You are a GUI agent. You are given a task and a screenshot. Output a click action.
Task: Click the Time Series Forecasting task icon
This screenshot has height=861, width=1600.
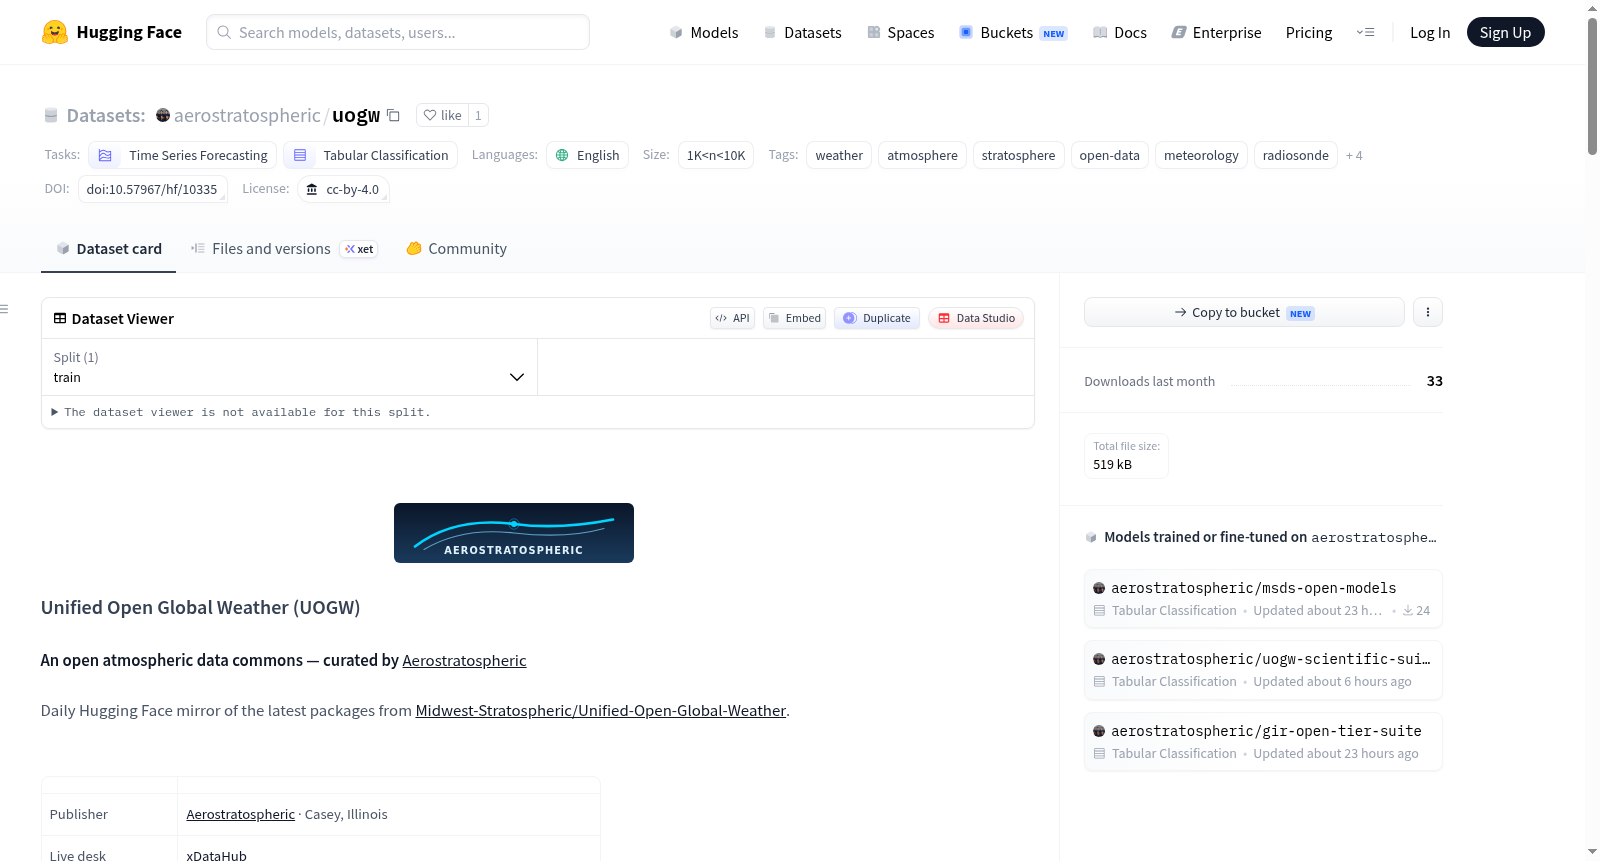coord(105,155)
